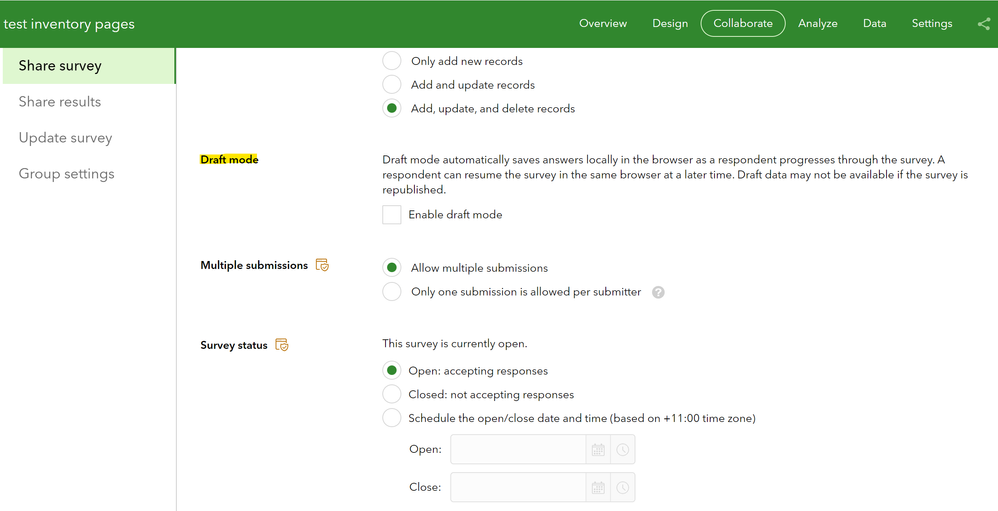Screen dimensions: 998x511
Task: Go to Share results section
Action: pos(60,102)
